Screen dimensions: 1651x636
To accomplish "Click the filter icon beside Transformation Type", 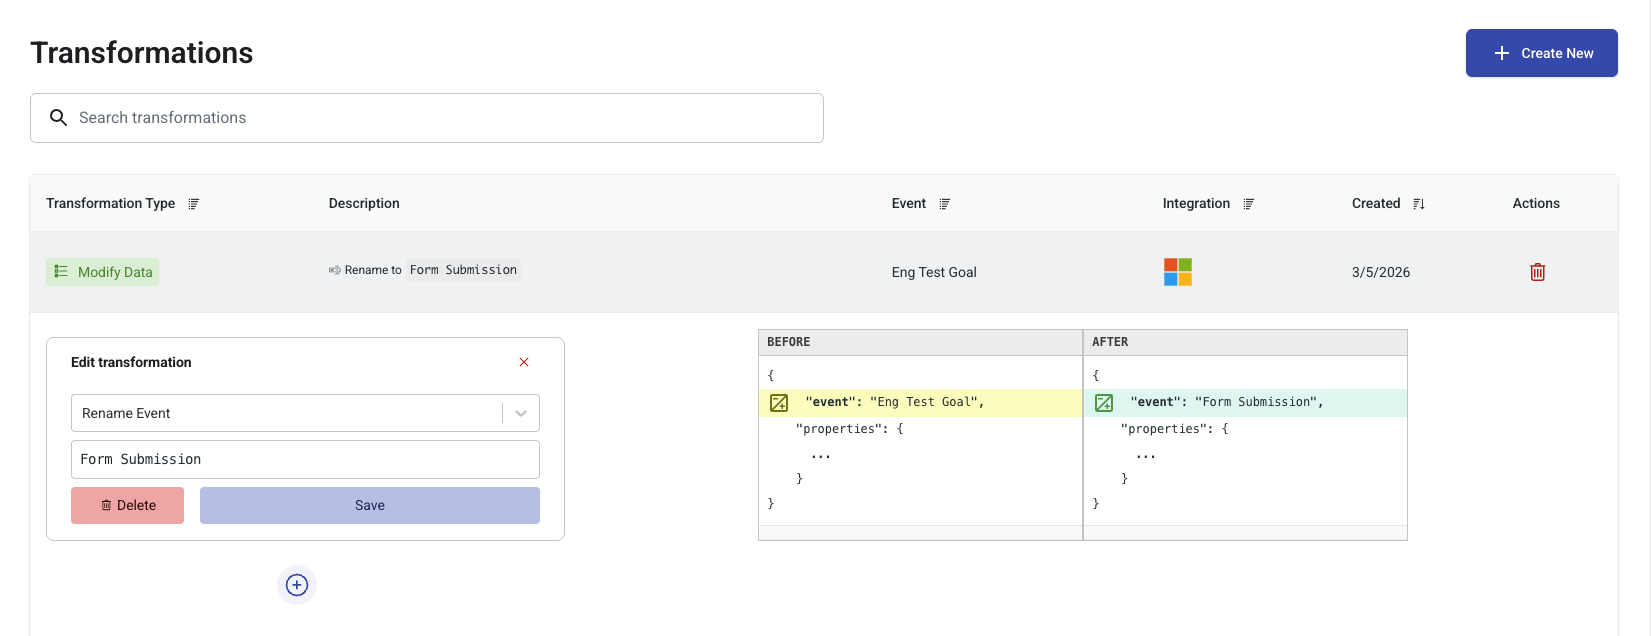I will (194, 204).
